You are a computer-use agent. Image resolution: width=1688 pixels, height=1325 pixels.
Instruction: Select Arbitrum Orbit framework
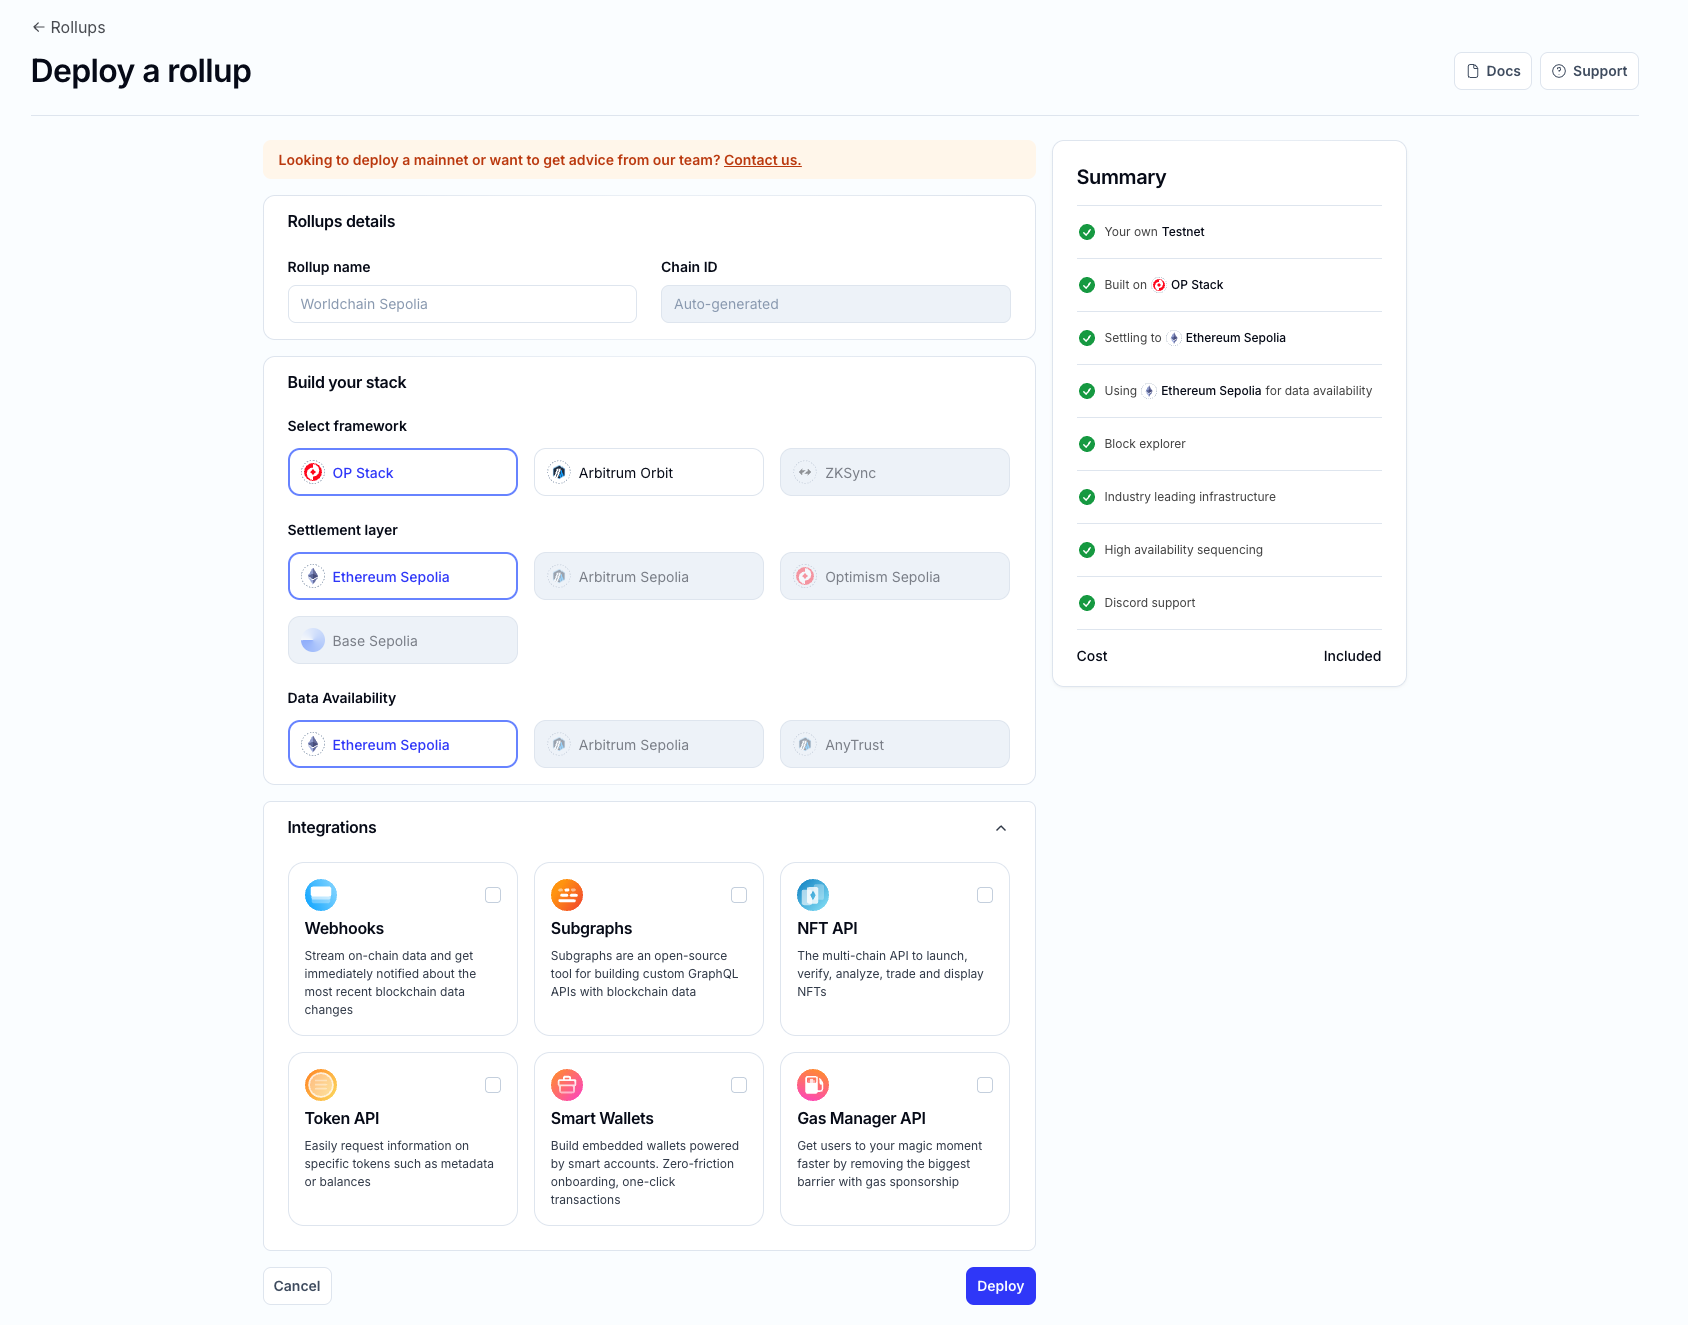(x=648, y=472)
